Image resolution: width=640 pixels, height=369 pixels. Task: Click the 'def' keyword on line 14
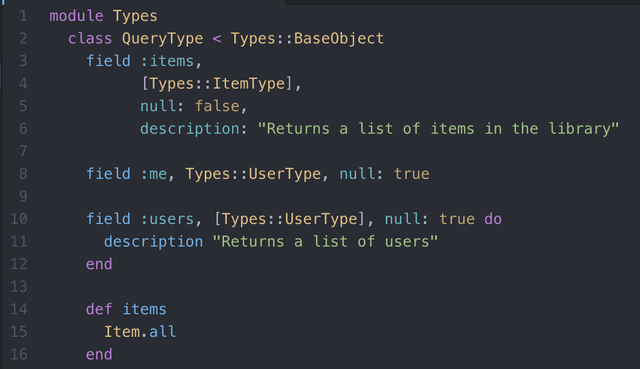click(x=99, y=309)
